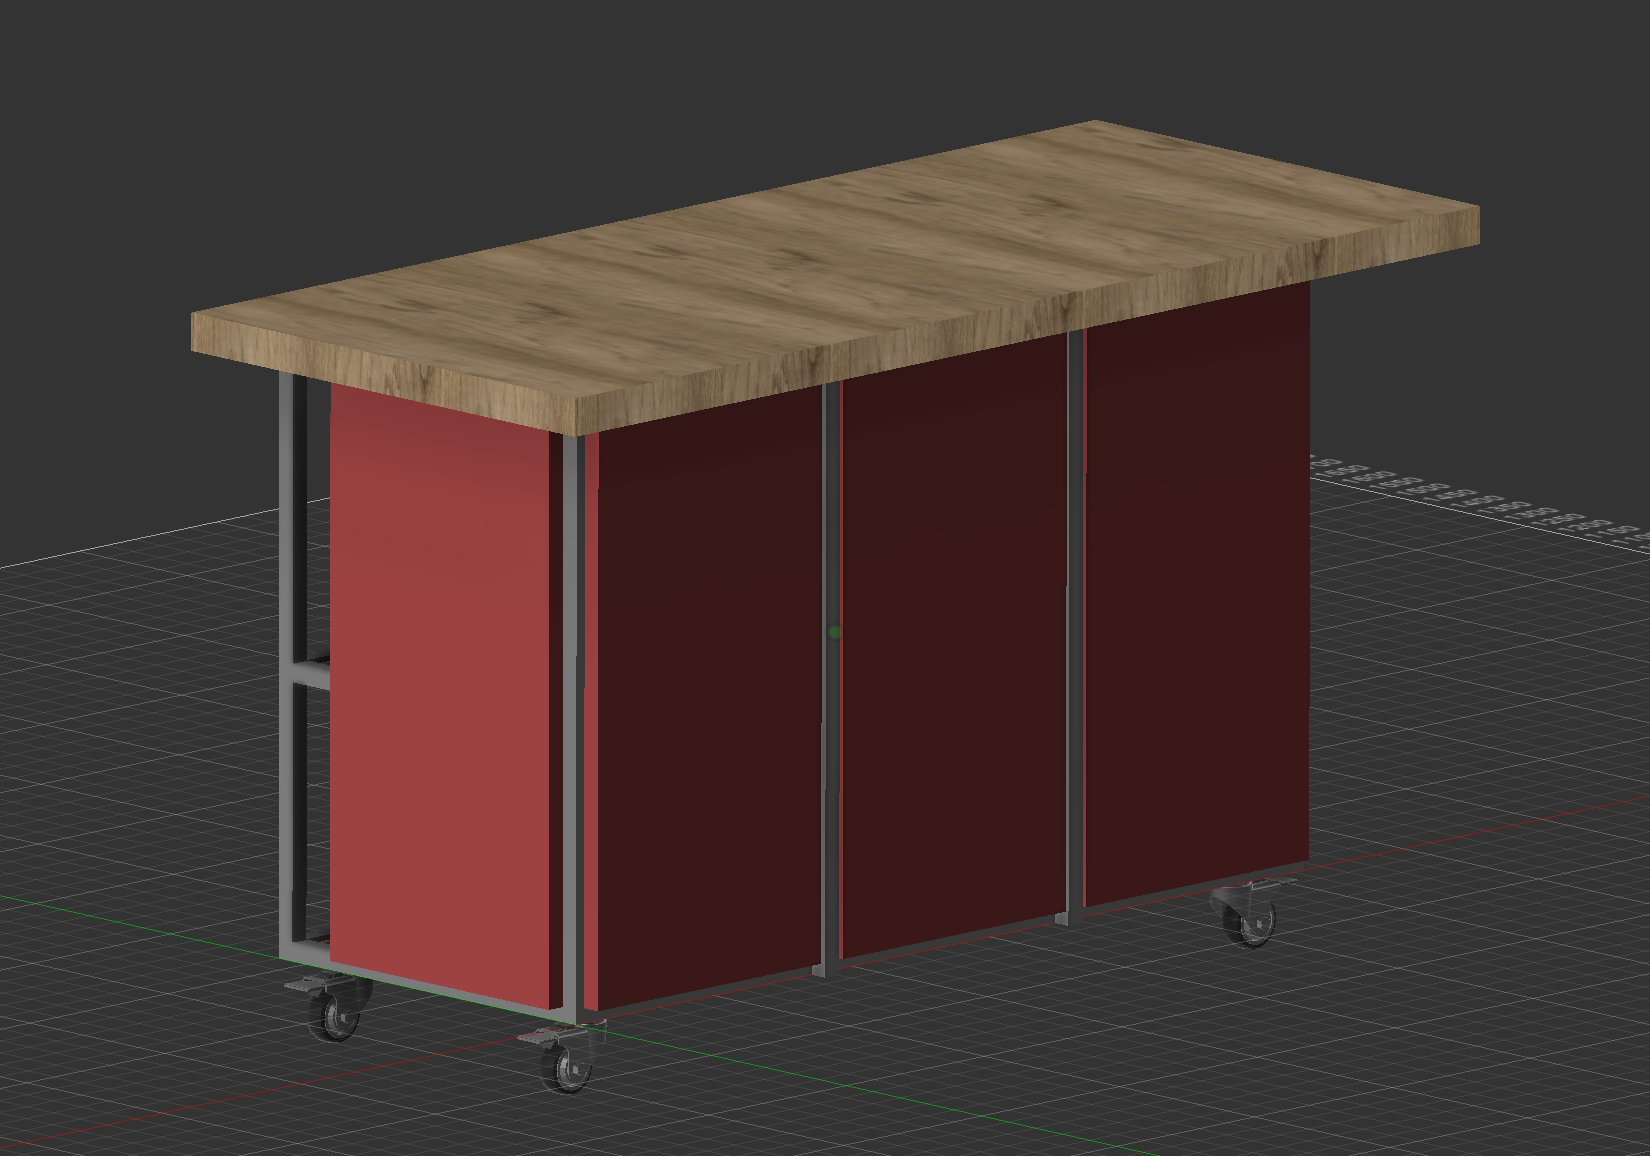1650x1156 pixels.
Task: Click the 1500 ruler marker on the grid edge
Action: point(1420,492)
